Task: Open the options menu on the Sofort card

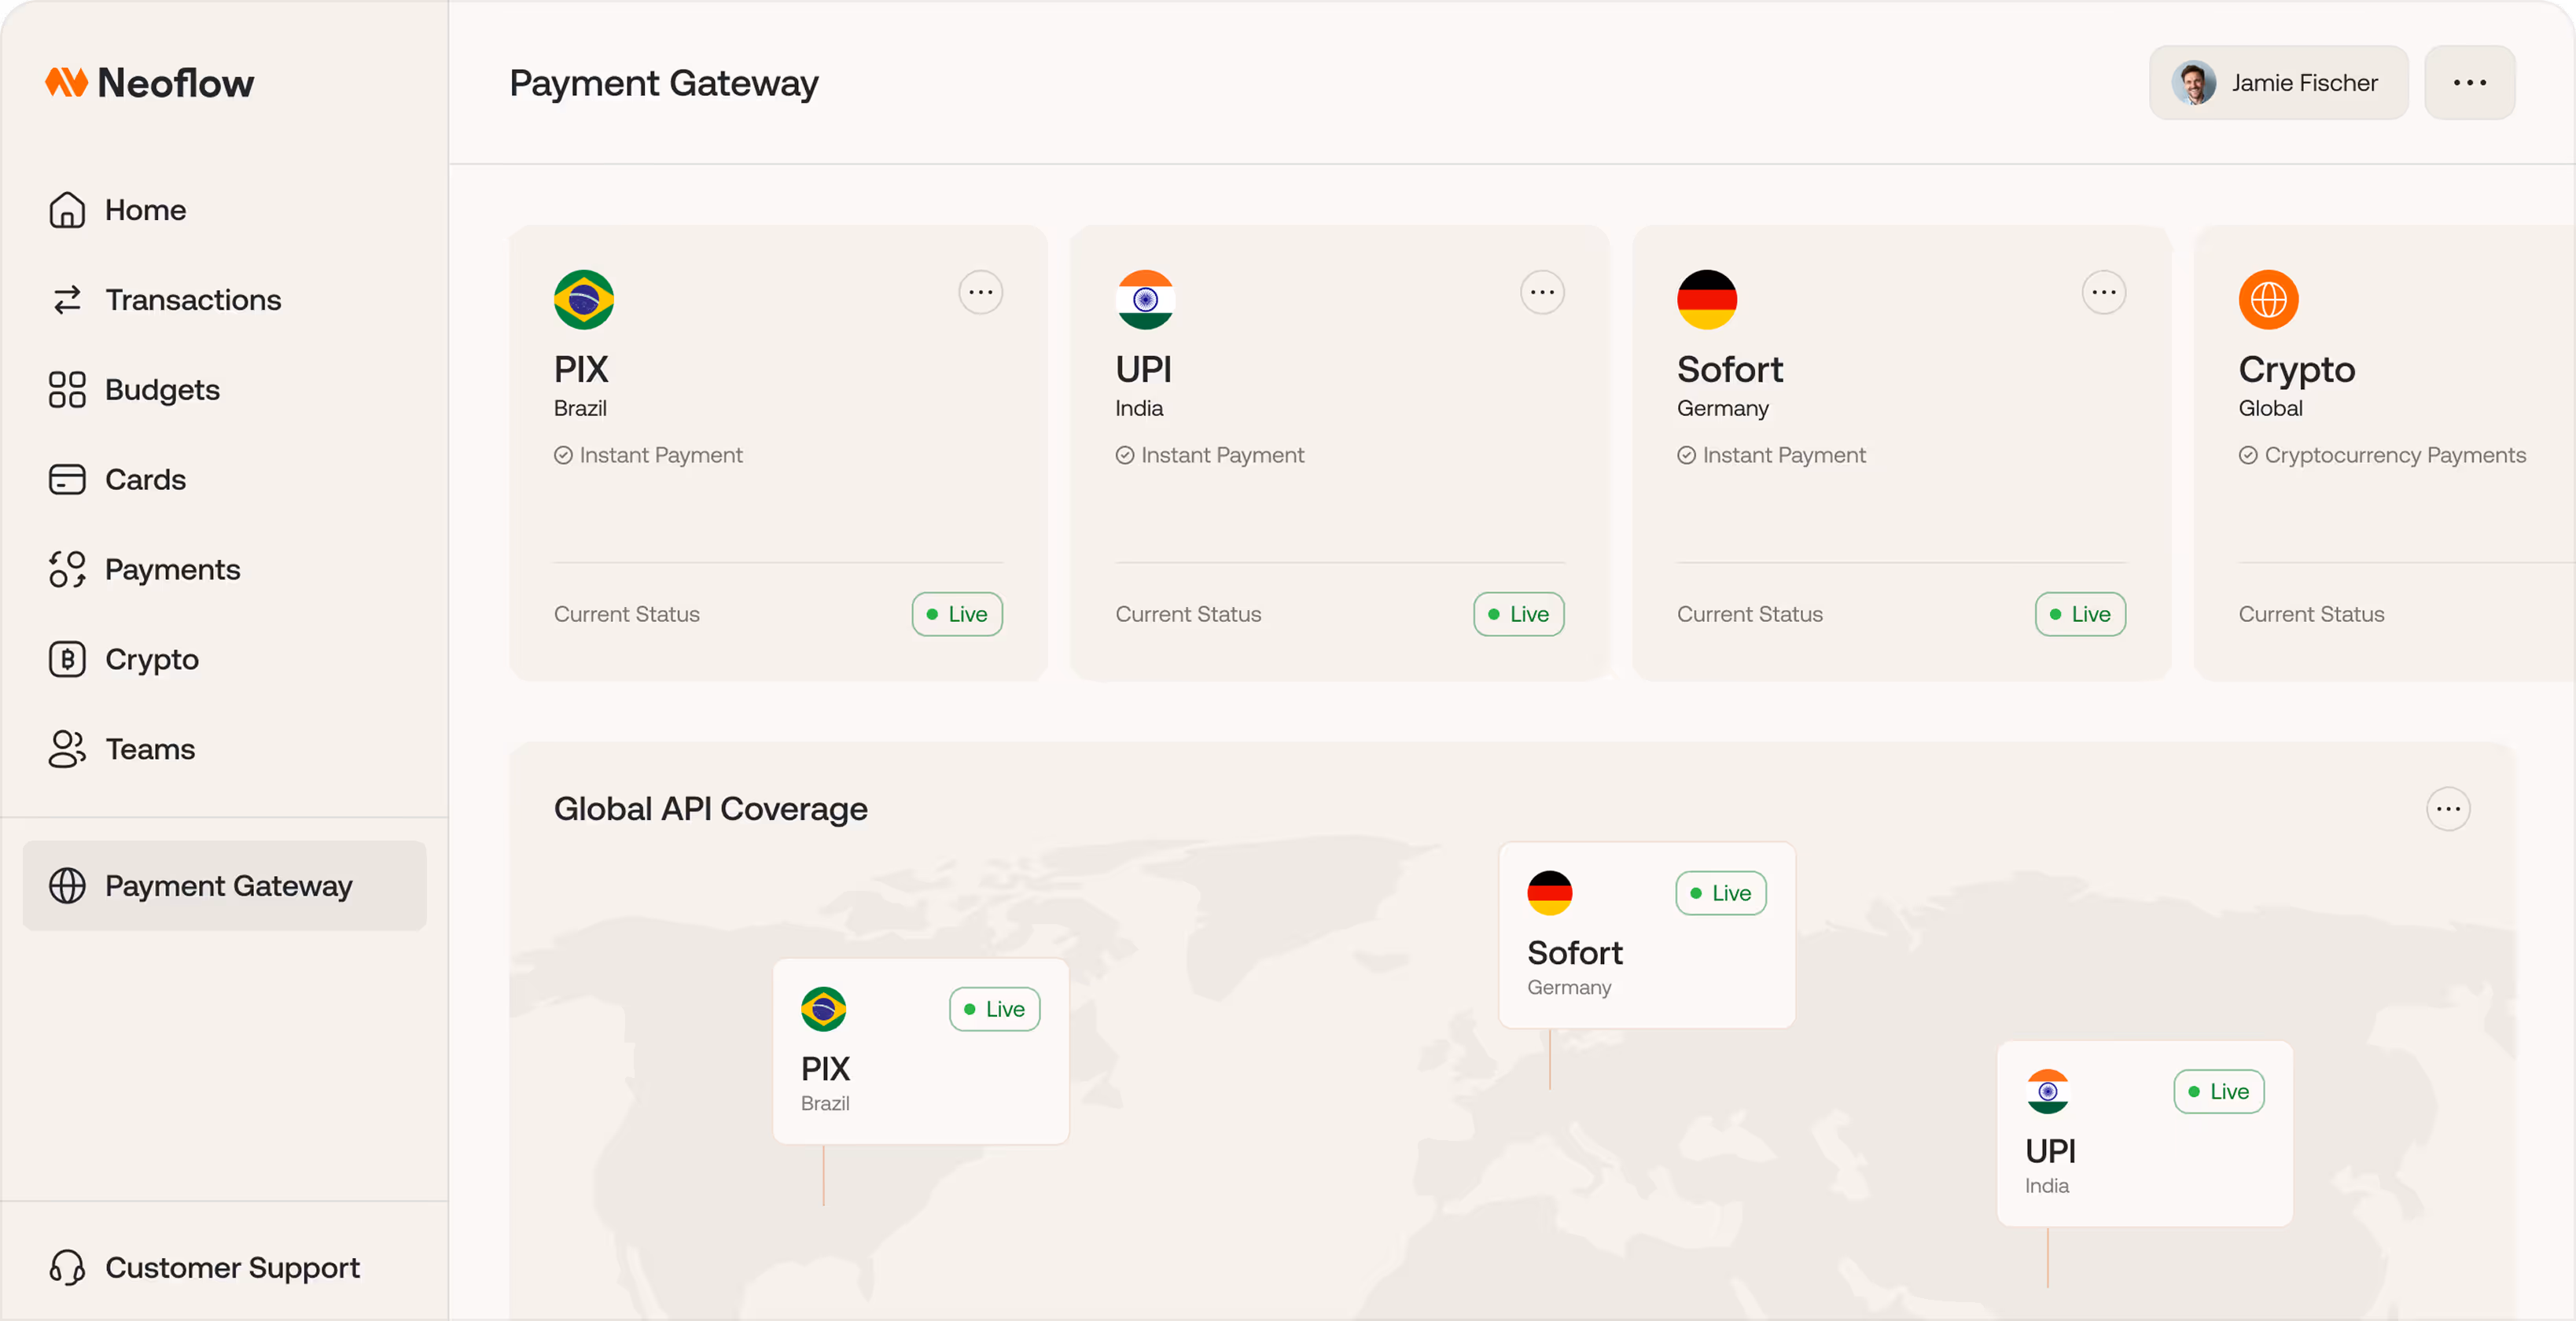Action: click(2103, 291)
